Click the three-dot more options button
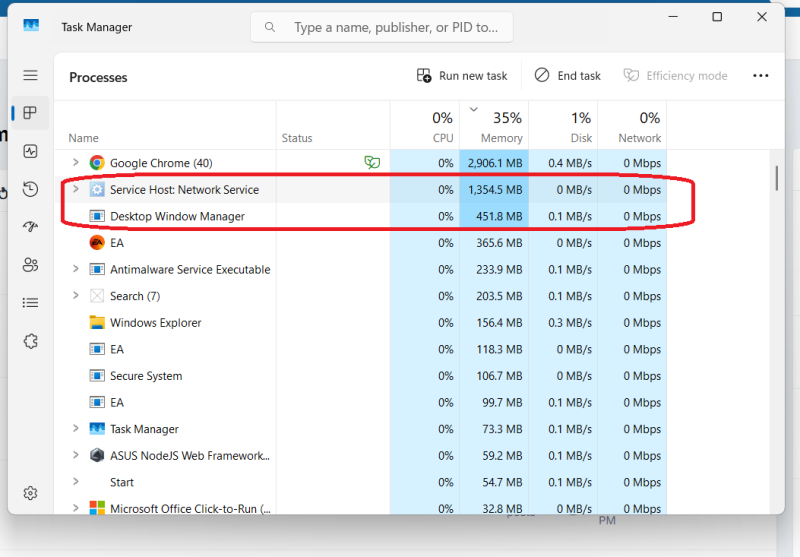Image resolution: width=800 pixels, height=557 pixels. (760, 76)
